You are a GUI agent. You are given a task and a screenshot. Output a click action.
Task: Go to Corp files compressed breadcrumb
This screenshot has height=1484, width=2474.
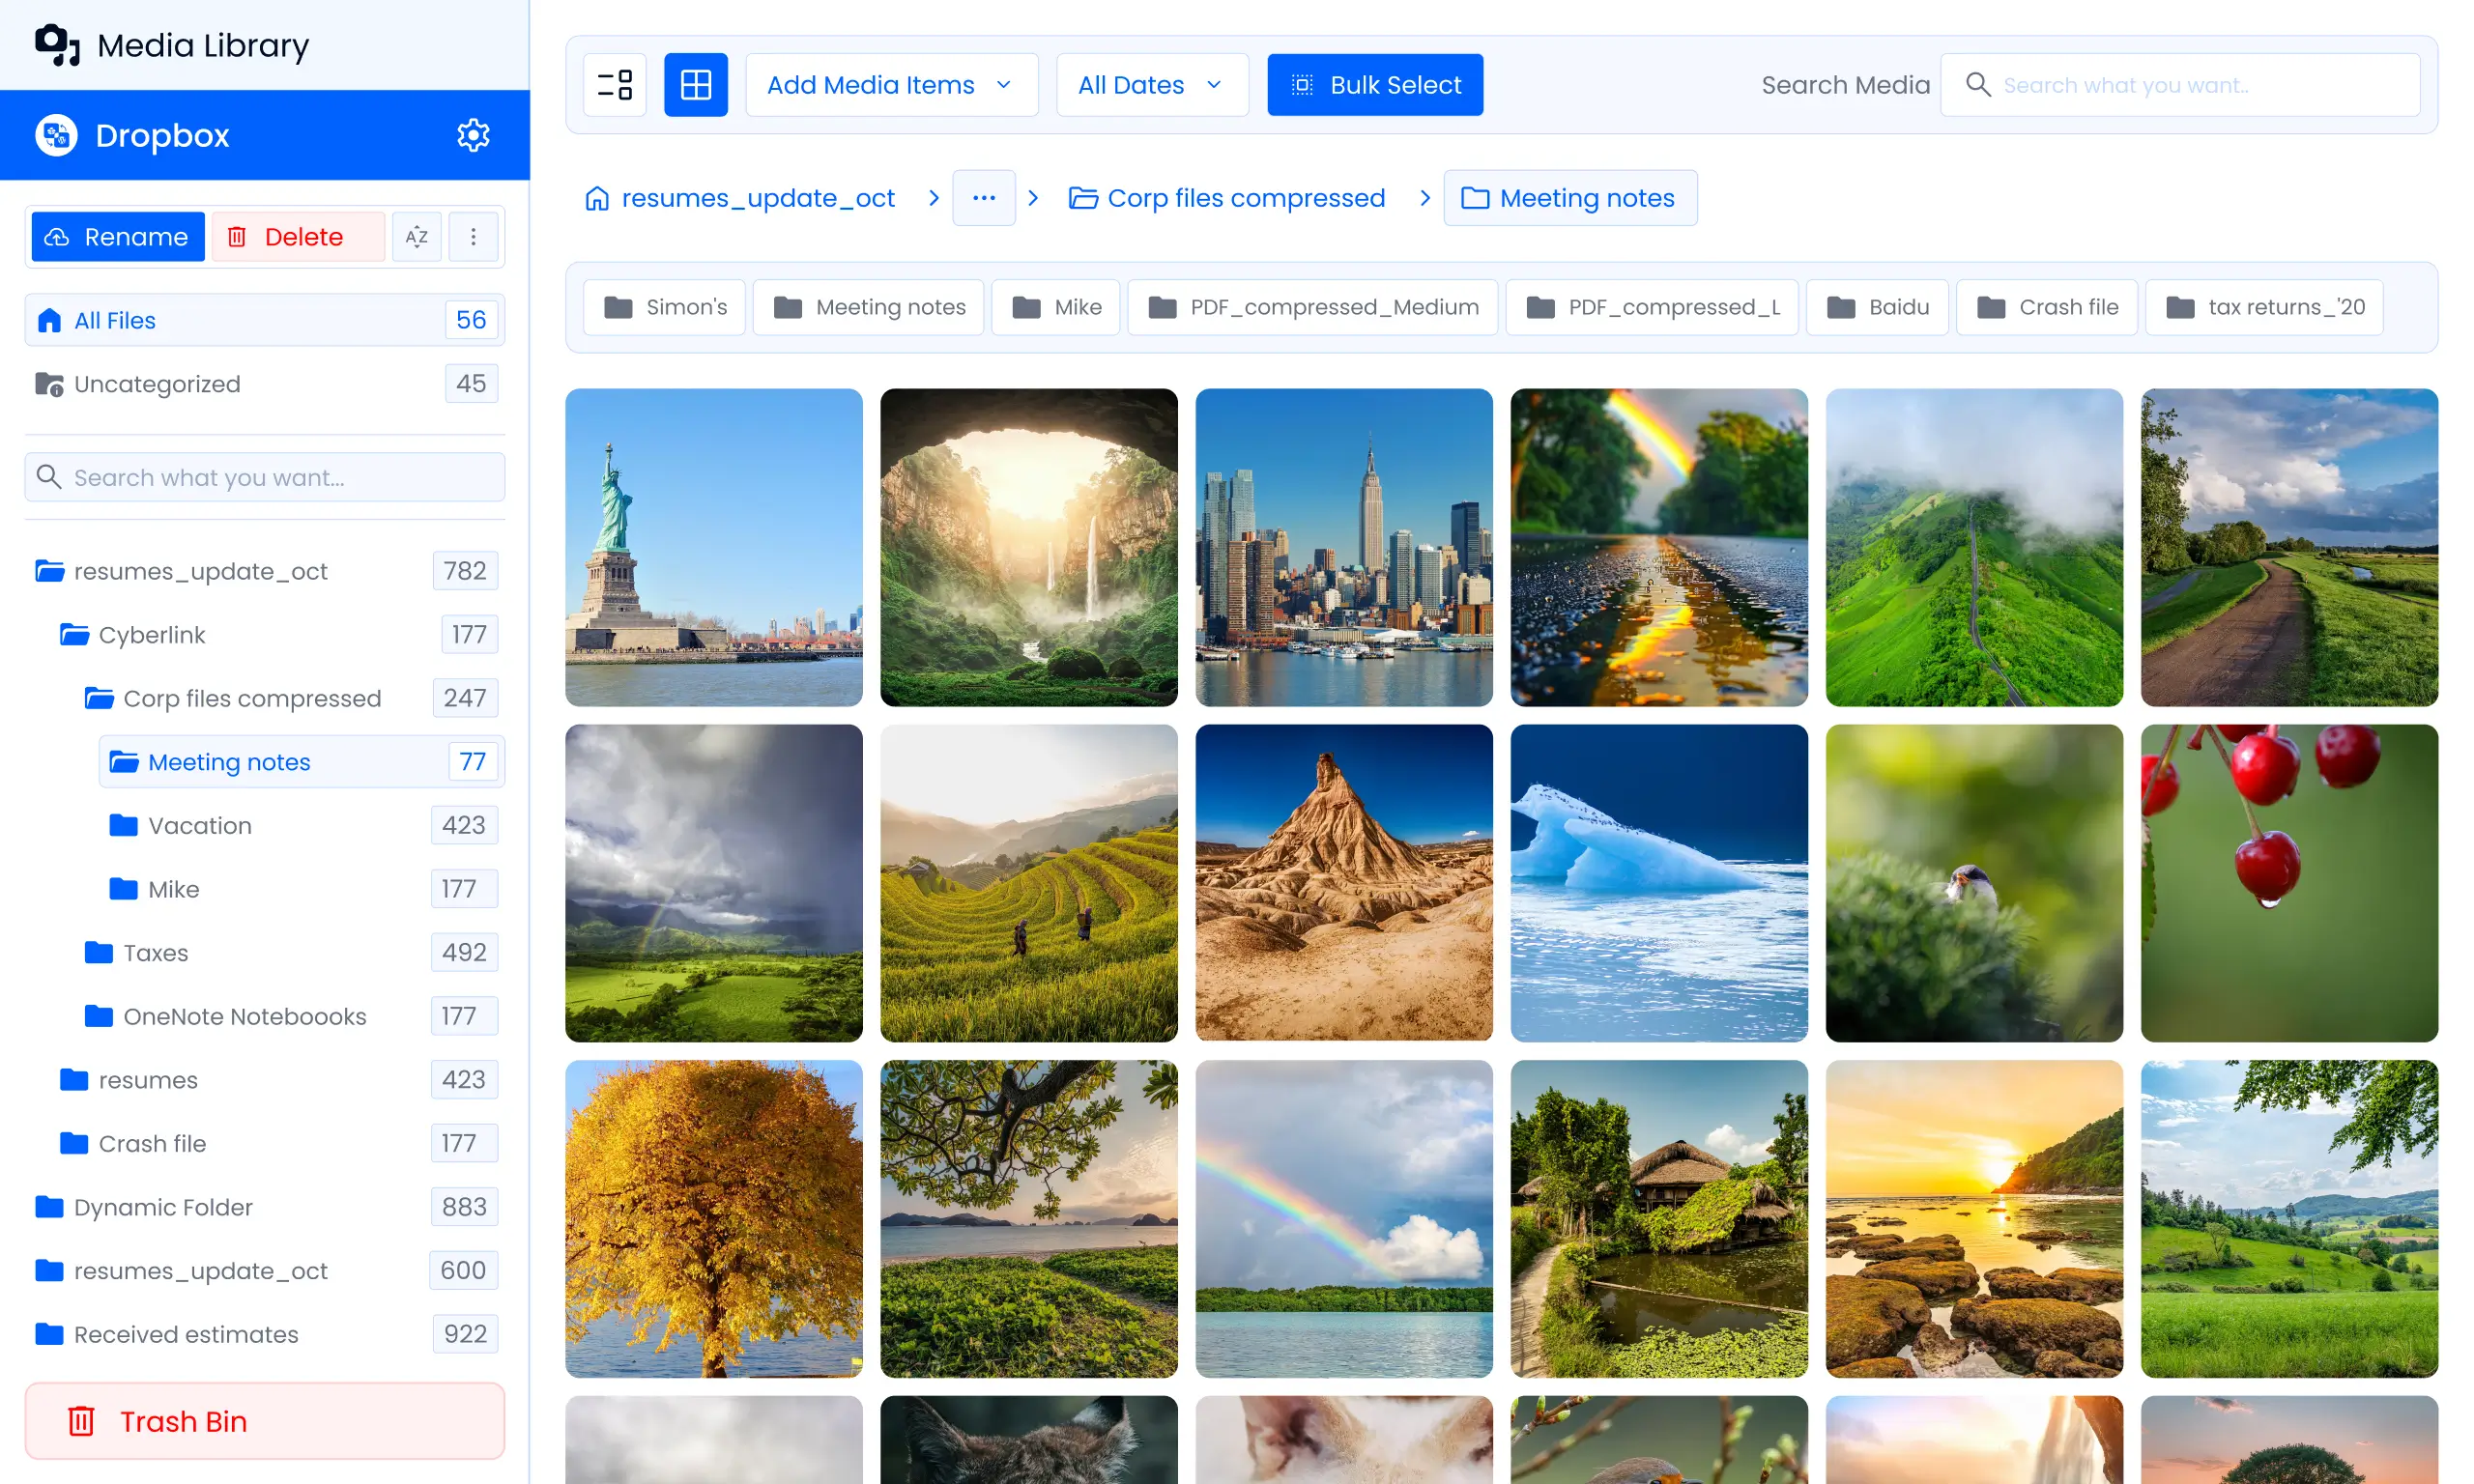click(1227, 198)
